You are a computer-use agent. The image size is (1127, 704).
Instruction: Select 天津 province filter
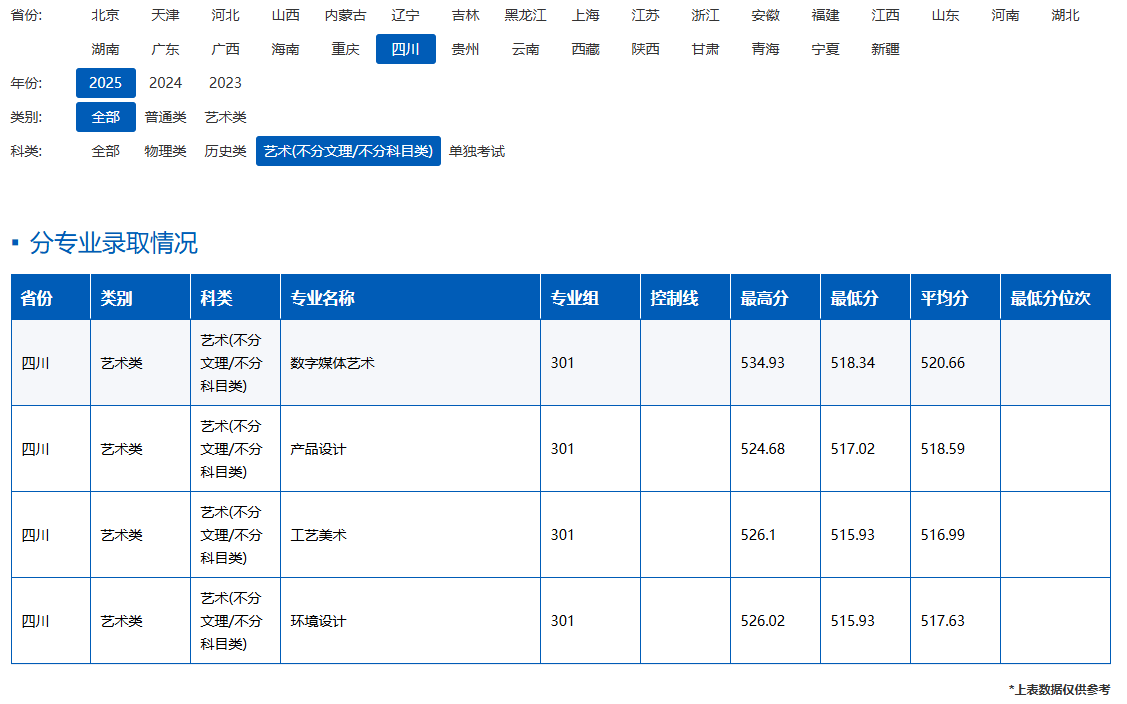tap(165, 15)
